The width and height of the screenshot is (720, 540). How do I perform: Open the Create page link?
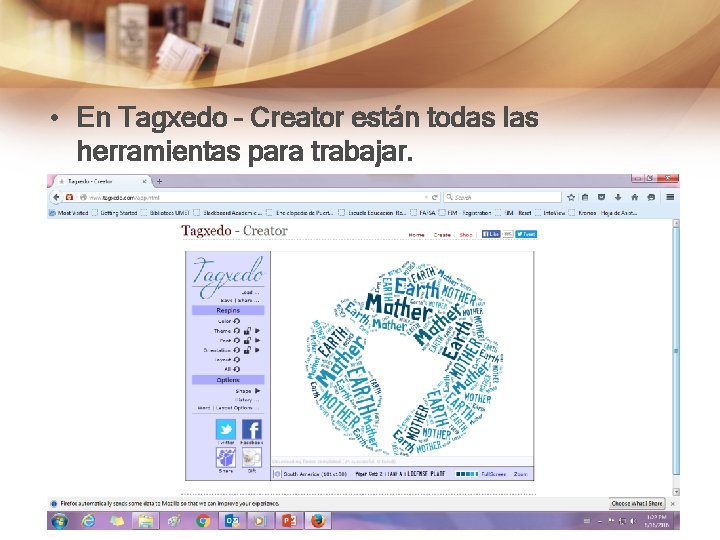[442, 235]
